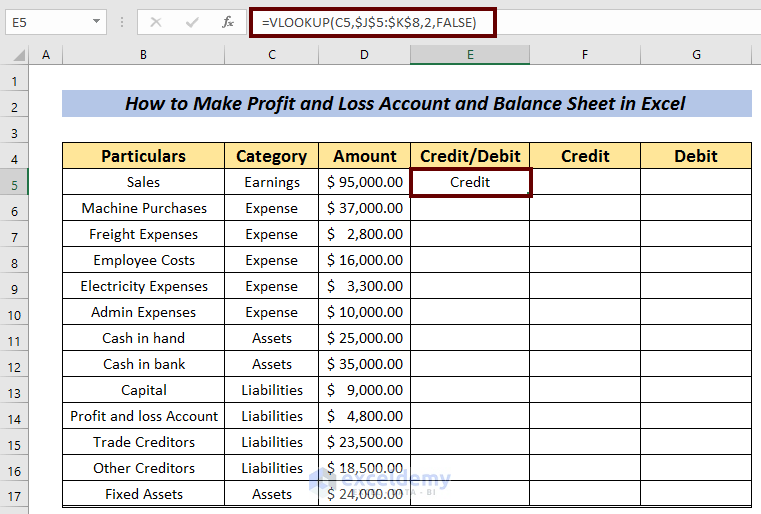Select the $ 37,000.00 amount cell
Viewport: 761px width, 514px height.
(x=364, y=208)
